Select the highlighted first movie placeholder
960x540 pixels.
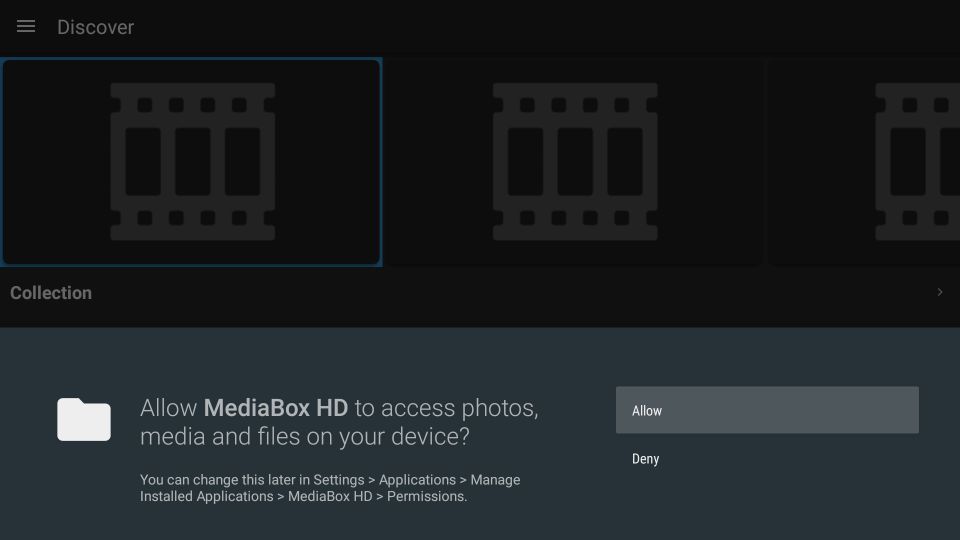tap(192, 162)
